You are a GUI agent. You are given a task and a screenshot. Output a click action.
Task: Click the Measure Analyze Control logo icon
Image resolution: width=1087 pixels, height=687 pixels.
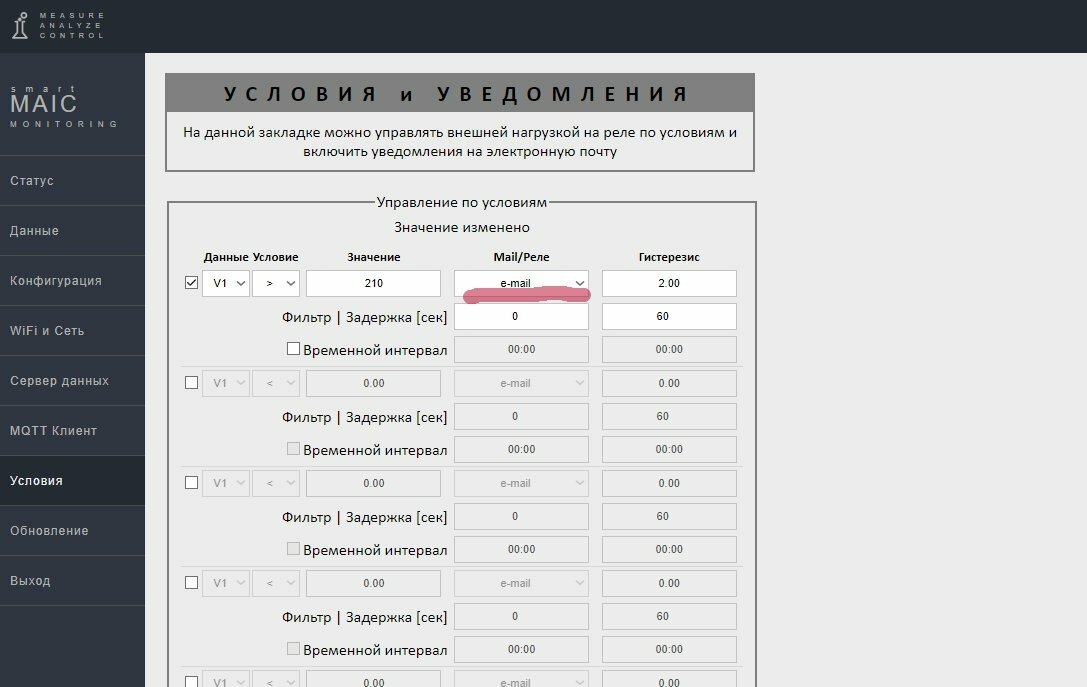(21, 26)
